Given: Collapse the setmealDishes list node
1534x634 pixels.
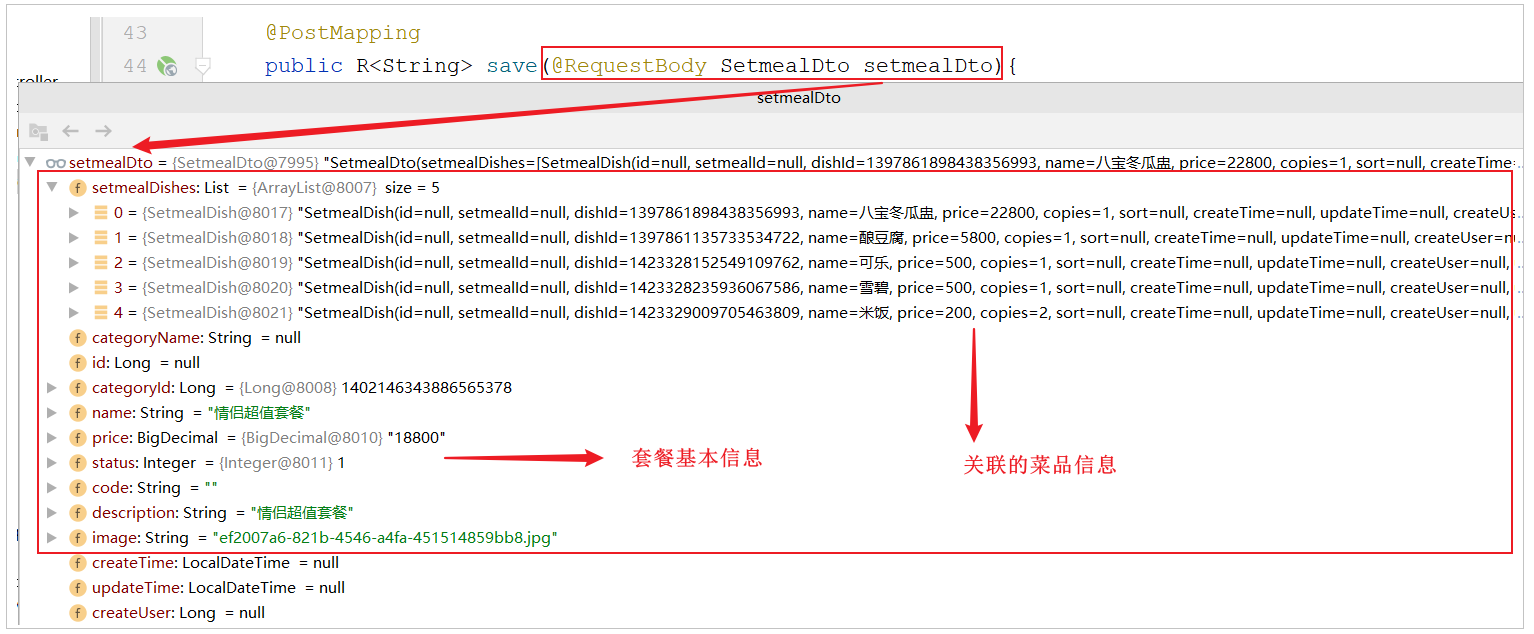Looking at the screenshot, I should pyautogui.click(x=53, y=188).
